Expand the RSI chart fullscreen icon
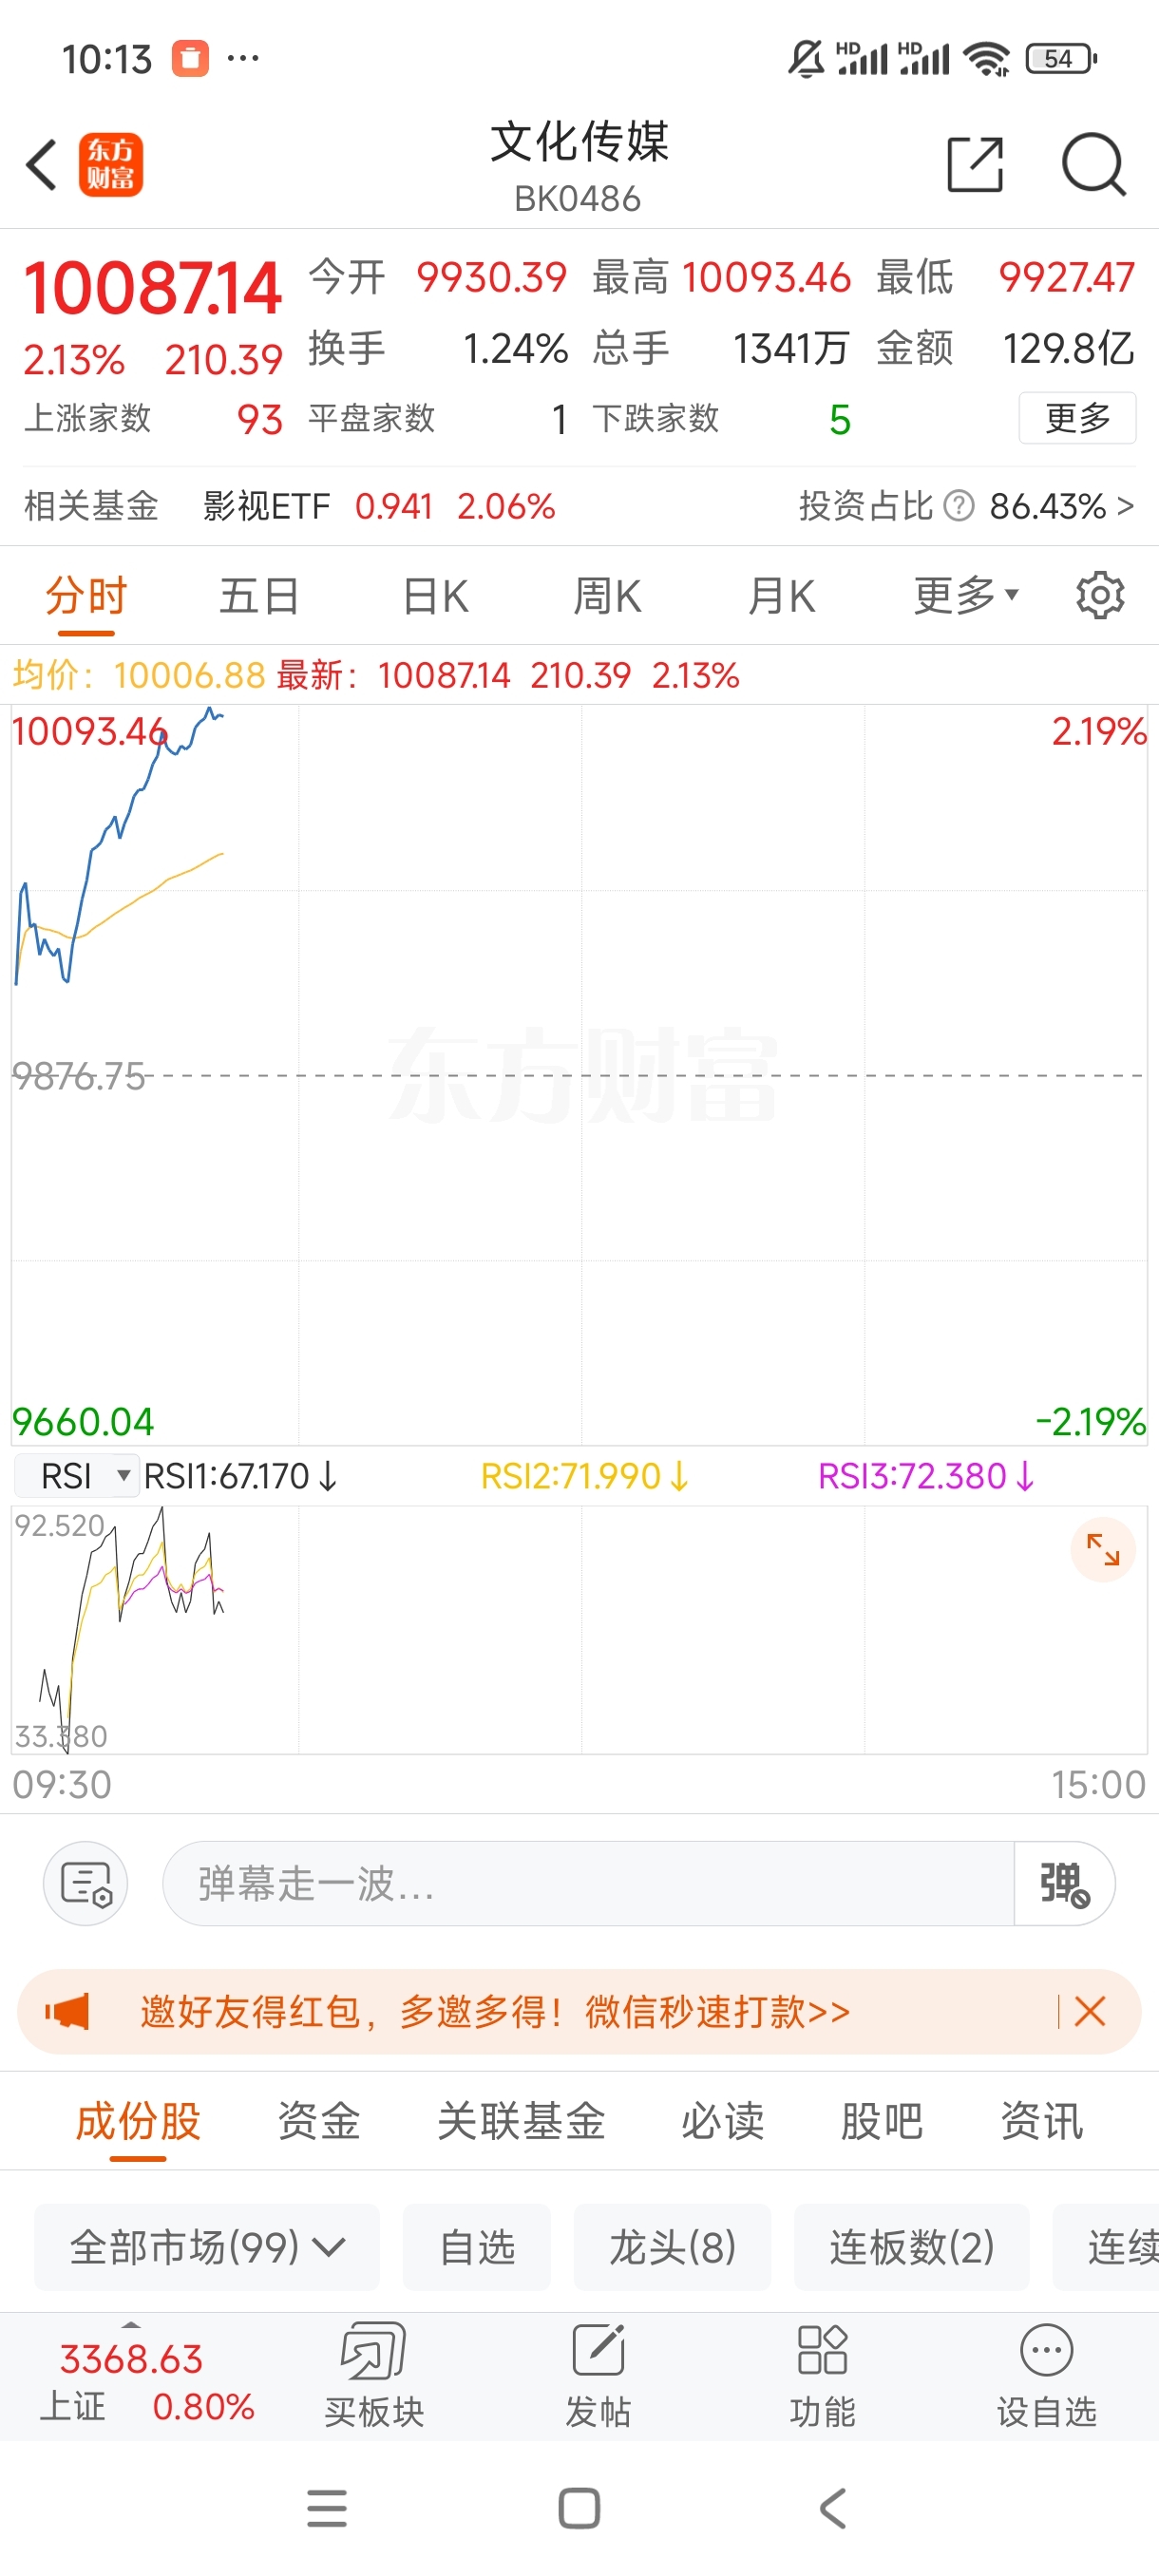 1102,1550
